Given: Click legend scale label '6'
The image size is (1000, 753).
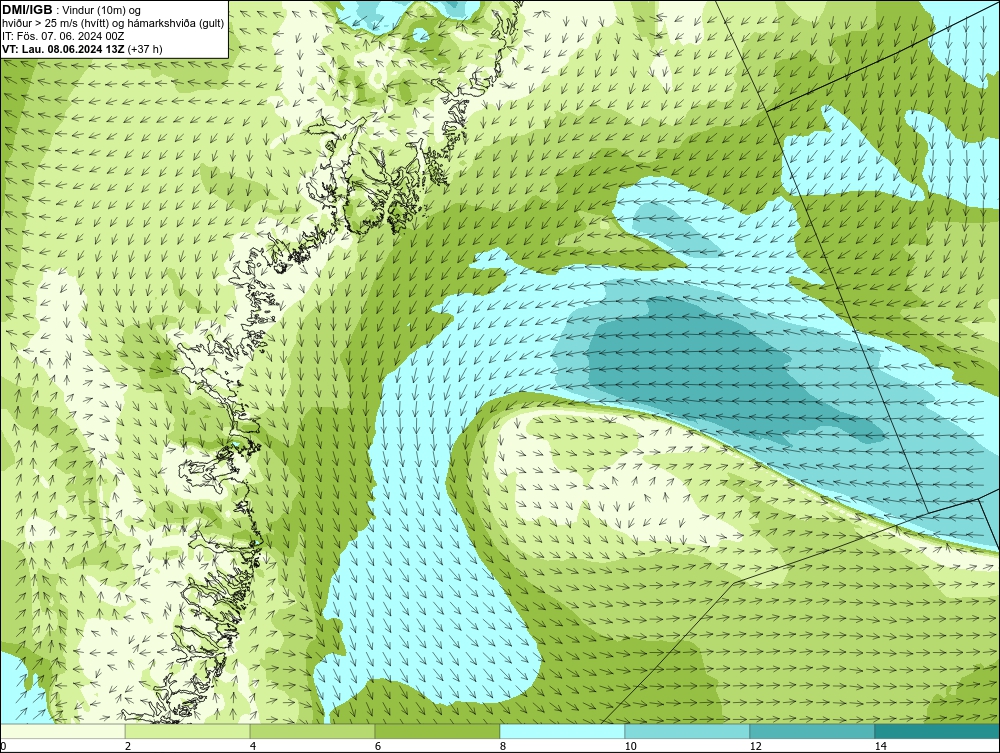Looking at the screenshot, I should click(x=378, y=747).
